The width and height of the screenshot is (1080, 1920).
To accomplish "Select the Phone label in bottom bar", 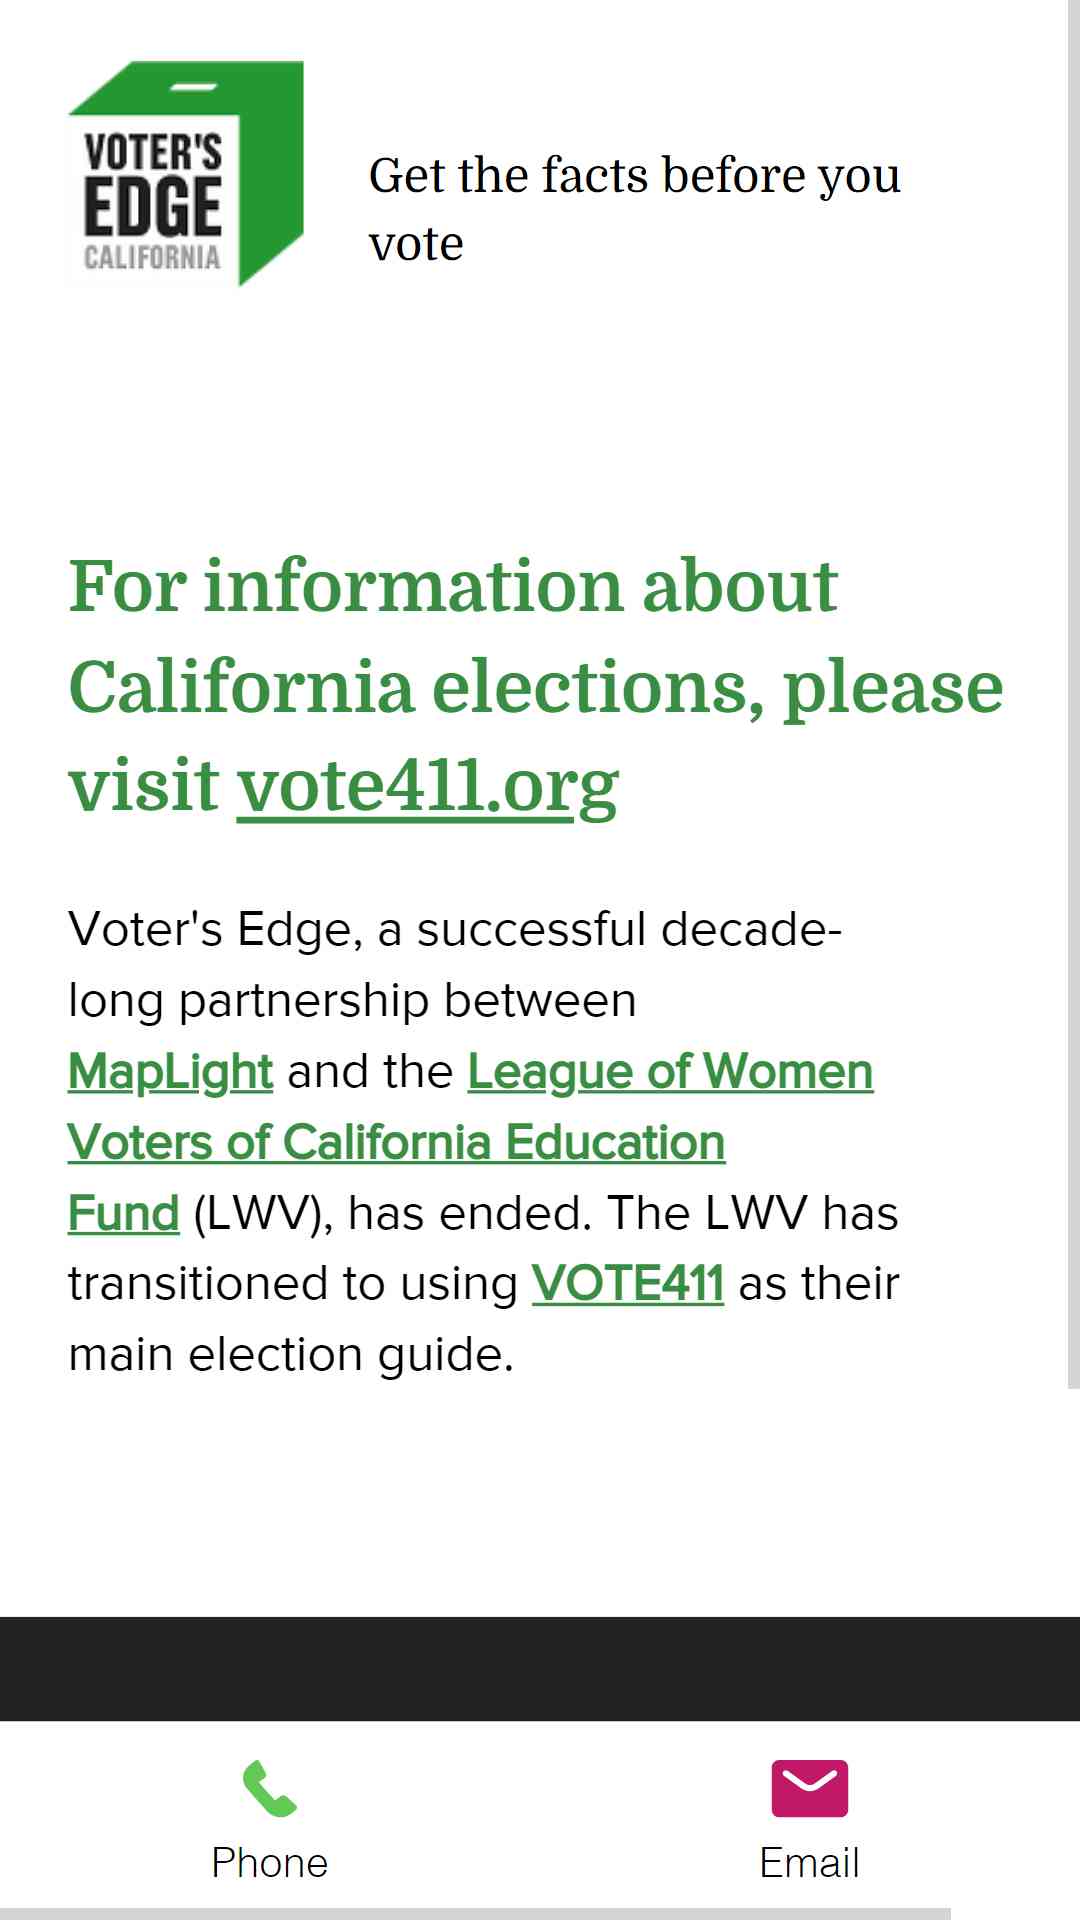I will tap(270, 1863).
